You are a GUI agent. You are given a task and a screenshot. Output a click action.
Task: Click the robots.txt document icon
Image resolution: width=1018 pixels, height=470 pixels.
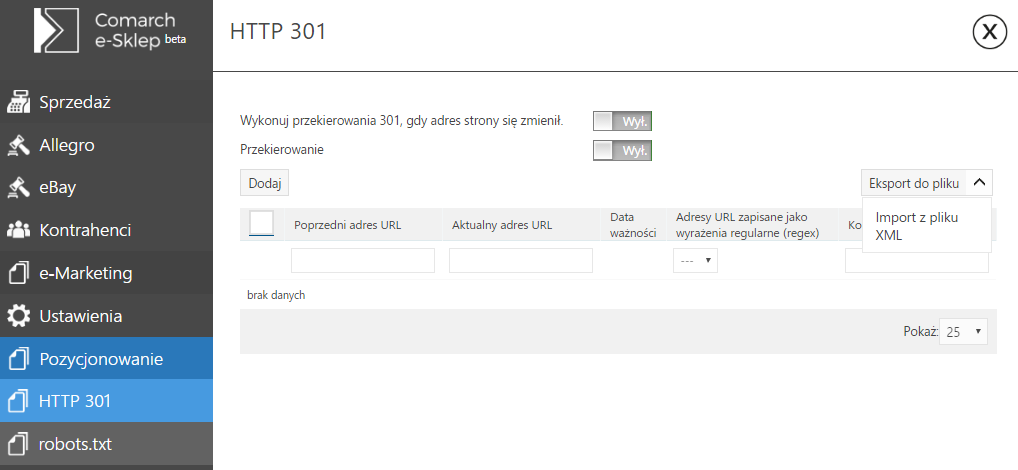pyautogui.click(x=18, y=444)
